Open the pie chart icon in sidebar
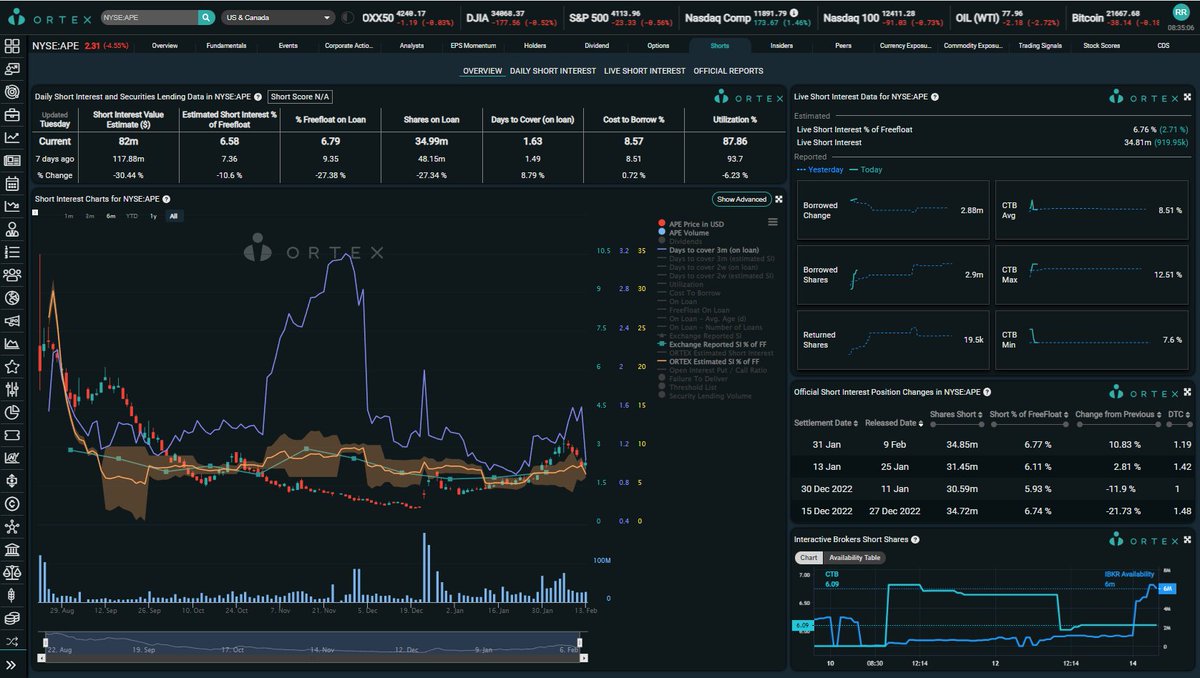1200x678 pixels. point(12,413)
